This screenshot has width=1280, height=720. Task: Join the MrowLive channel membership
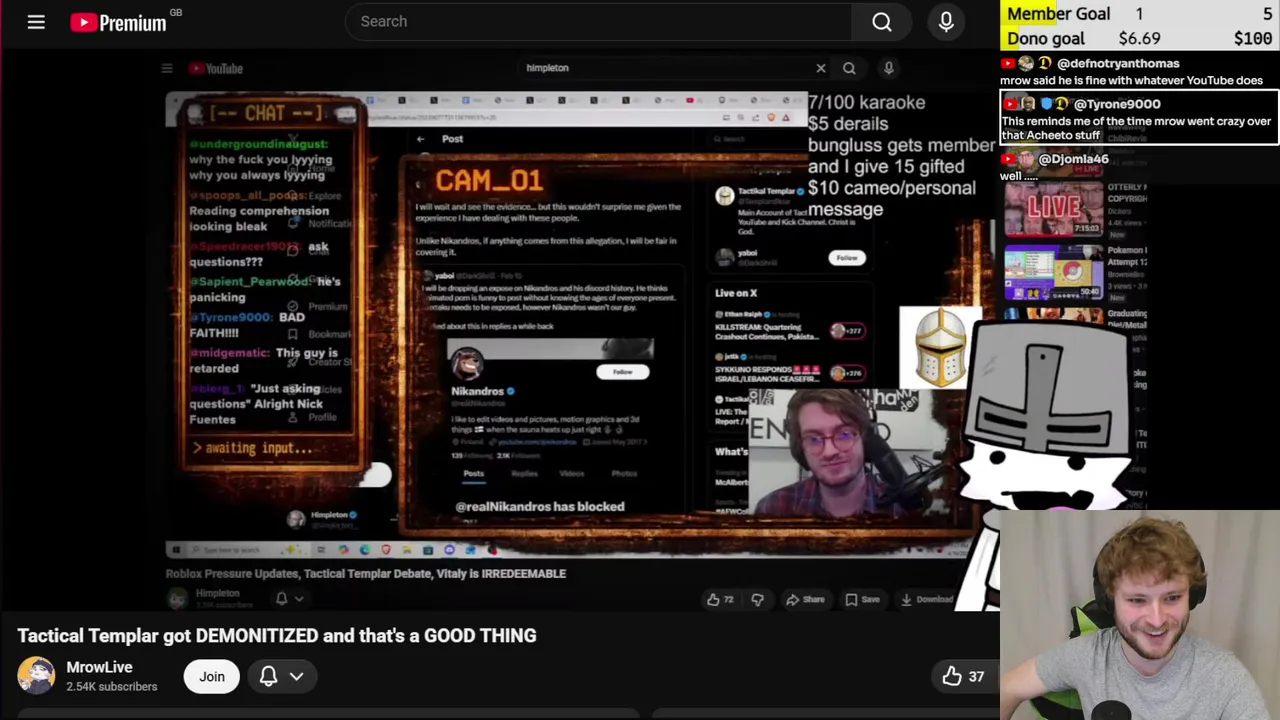pyautogui.click(x=211, y=676)
